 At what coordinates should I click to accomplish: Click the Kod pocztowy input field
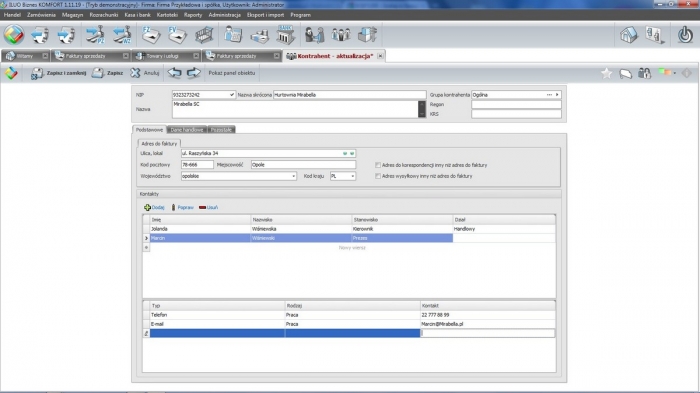(x=197, y=165)
